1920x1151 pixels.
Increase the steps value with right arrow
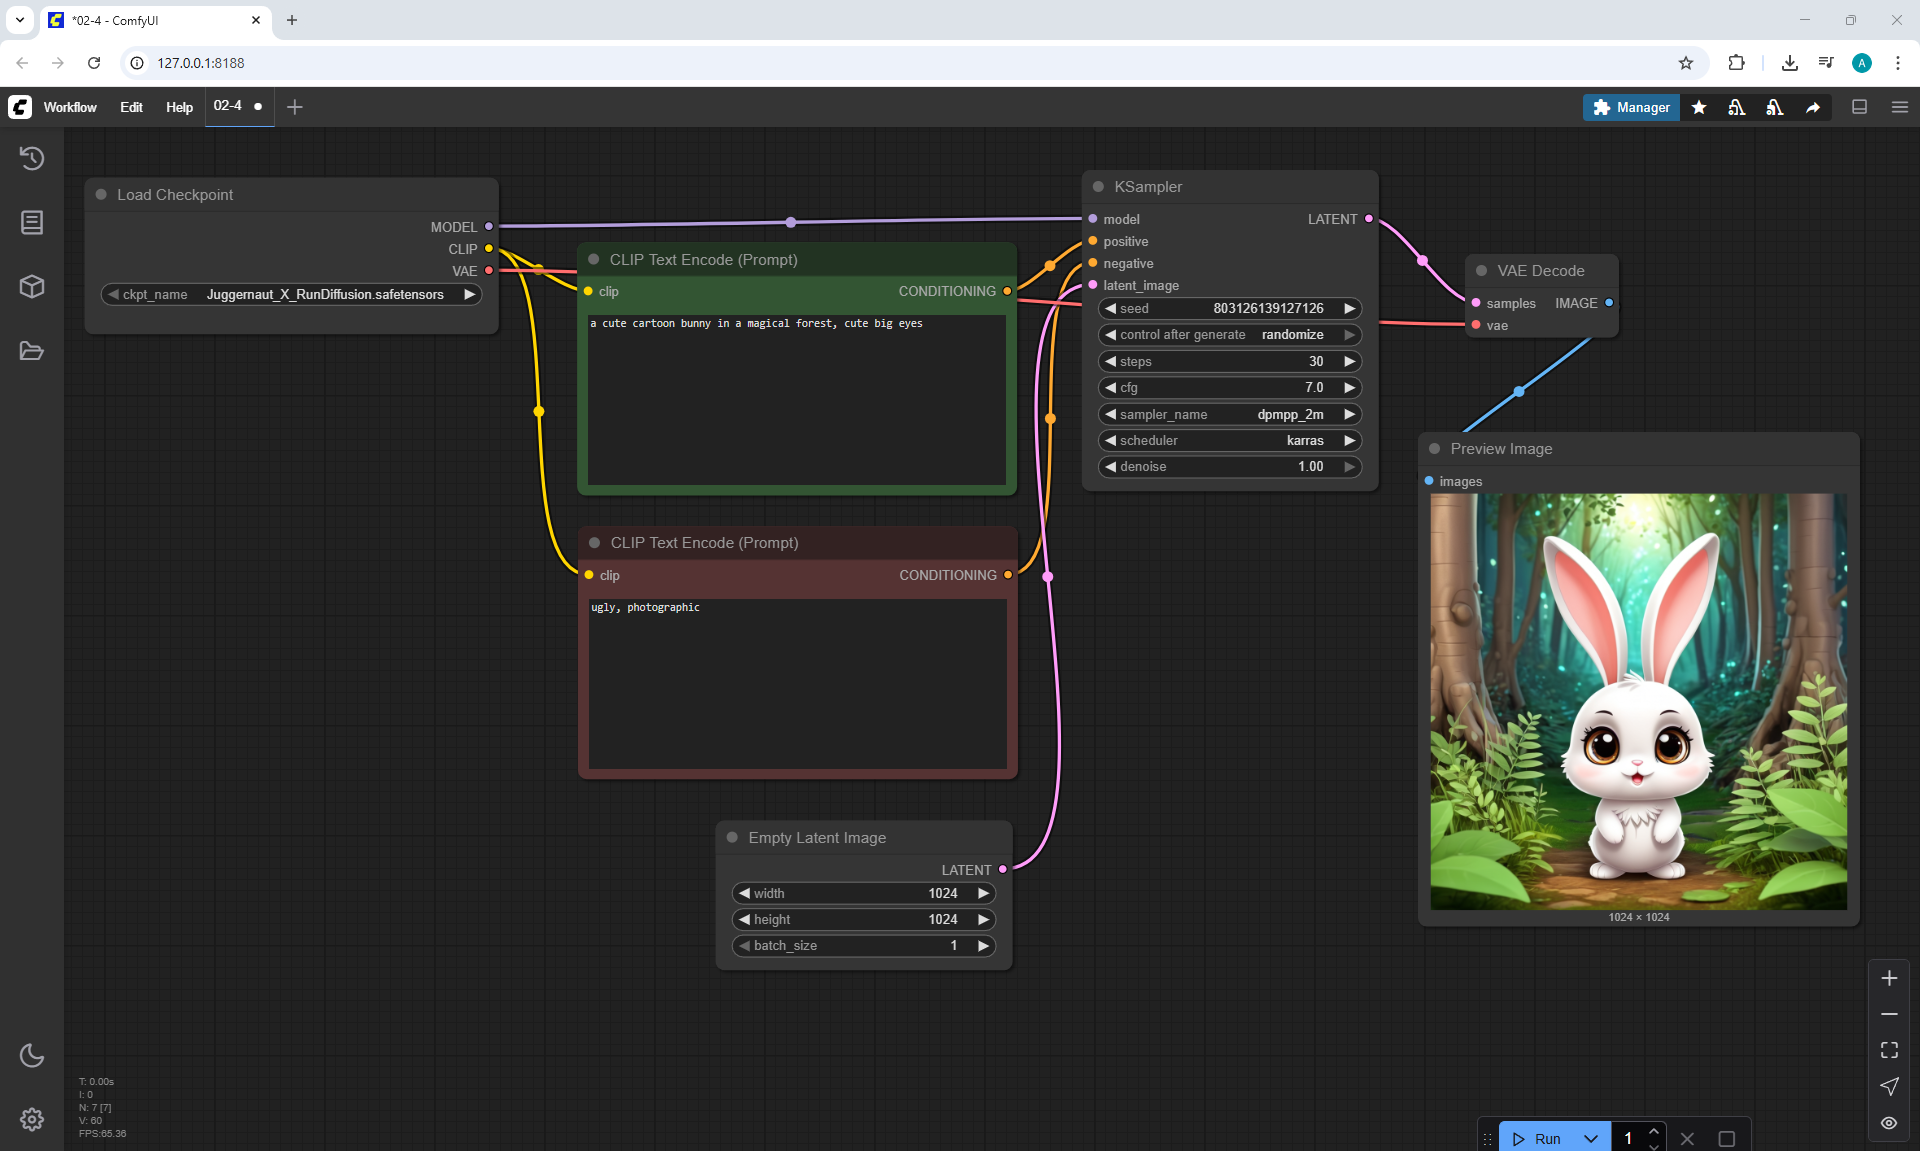1349,361
